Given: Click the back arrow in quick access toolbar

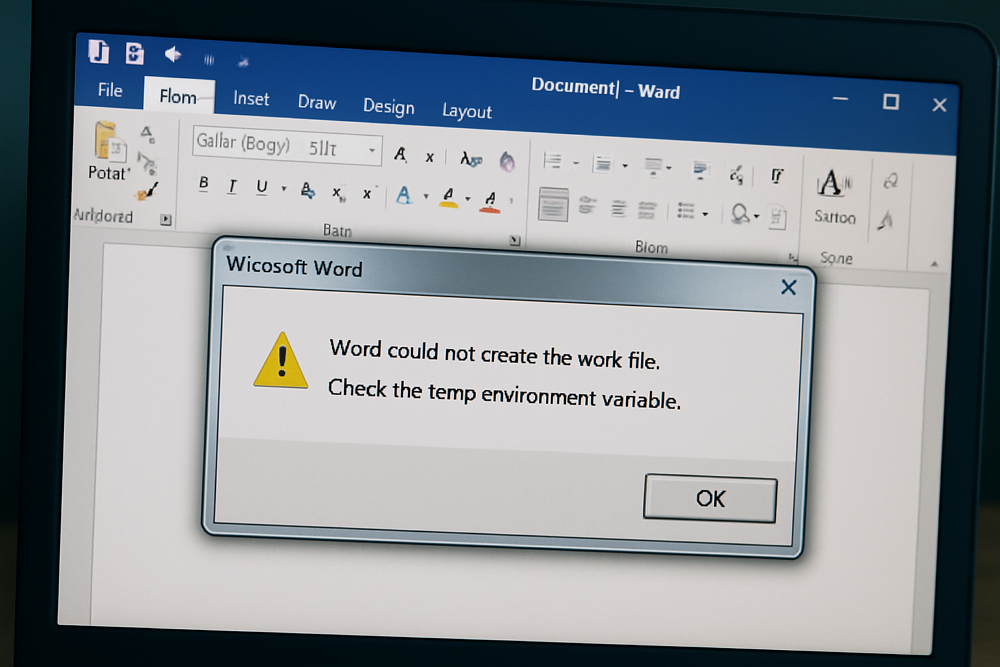Looking at the screenshot, I should coord(173,55).
